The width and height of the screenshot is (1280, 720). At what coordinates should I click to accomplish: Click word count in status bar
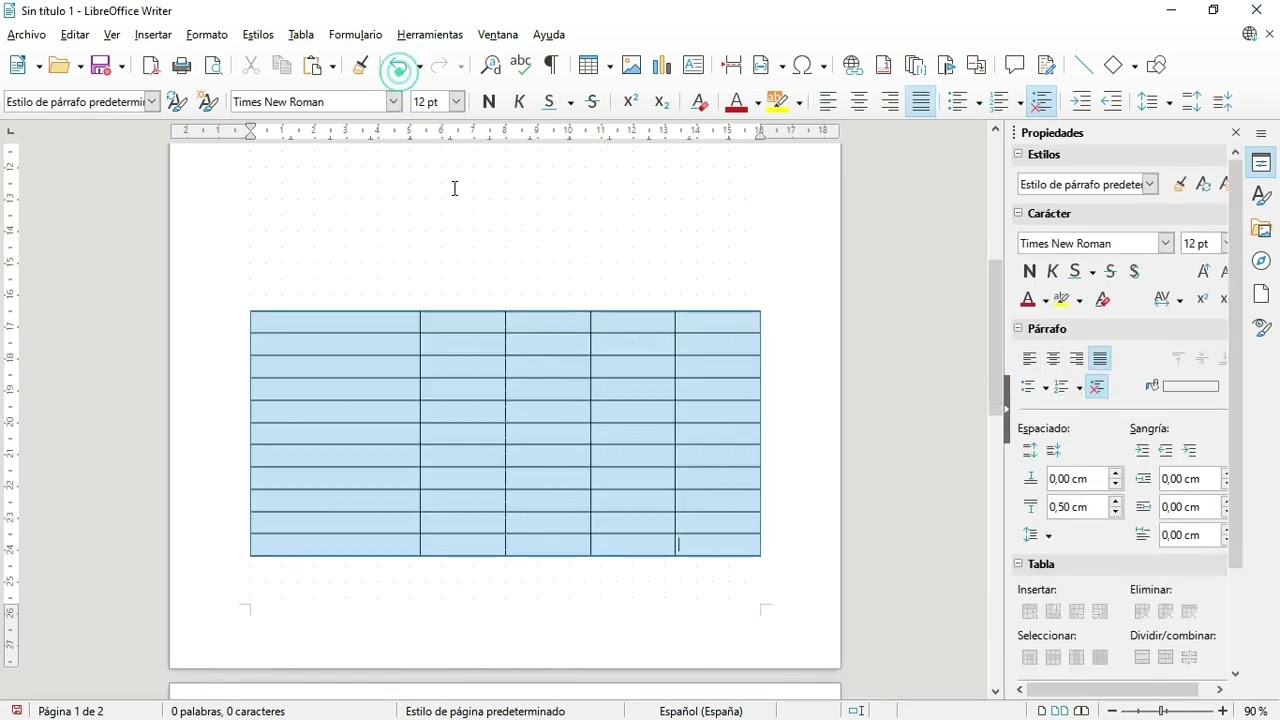click(228, 711)
